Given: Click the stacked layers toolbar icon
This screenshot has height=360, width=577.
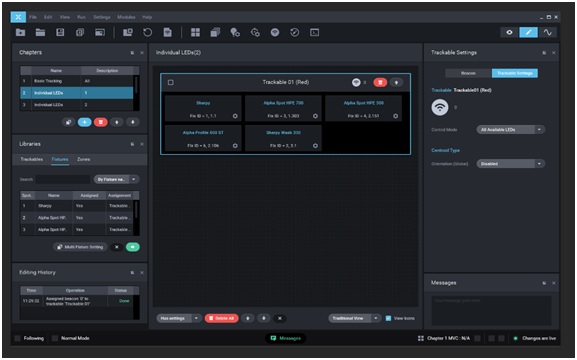Looking at the screenshot, I should tap(215, 32).
